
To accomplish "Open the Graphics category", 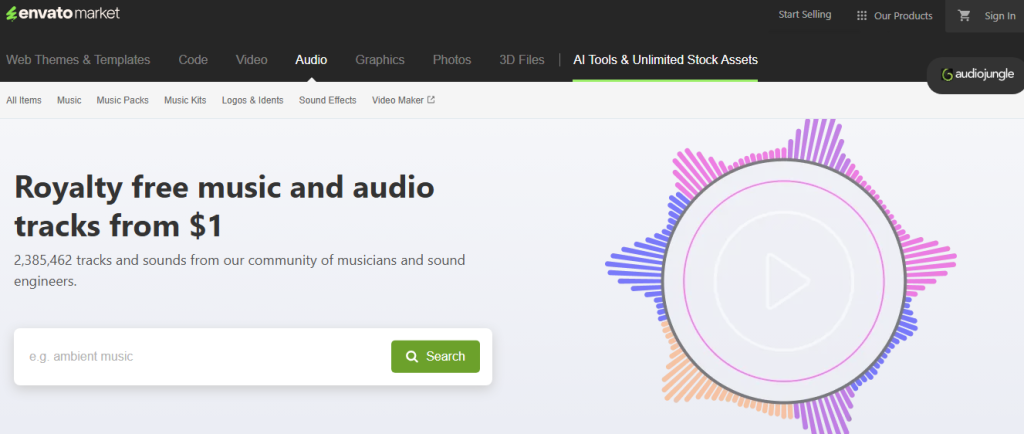I will point(380,60).
